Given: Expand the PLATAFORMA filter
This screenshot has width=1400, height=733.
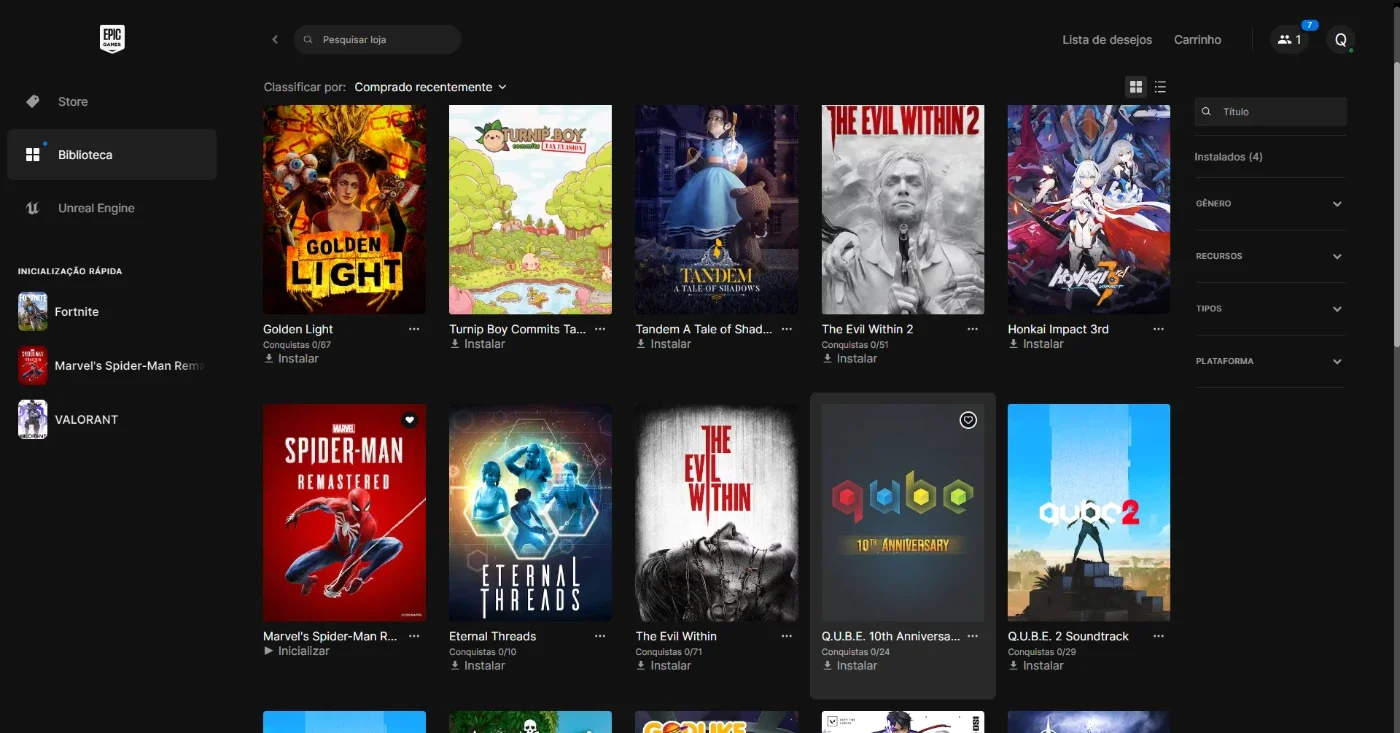Looking at the screenshot, I should click(1270, 361).
